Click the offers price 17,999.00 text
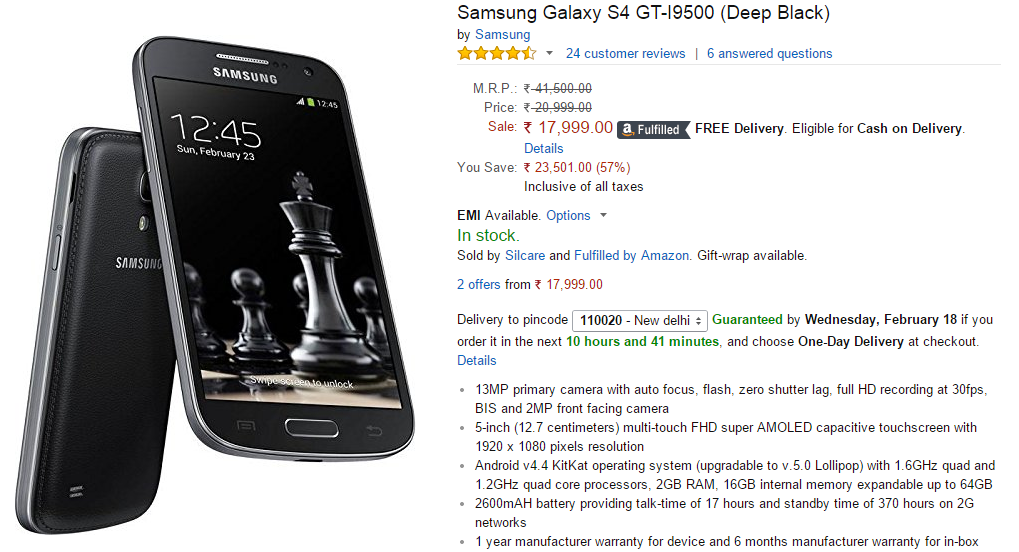The height and width of the screenshot is (552, 1019). click(x=569, y=284)
